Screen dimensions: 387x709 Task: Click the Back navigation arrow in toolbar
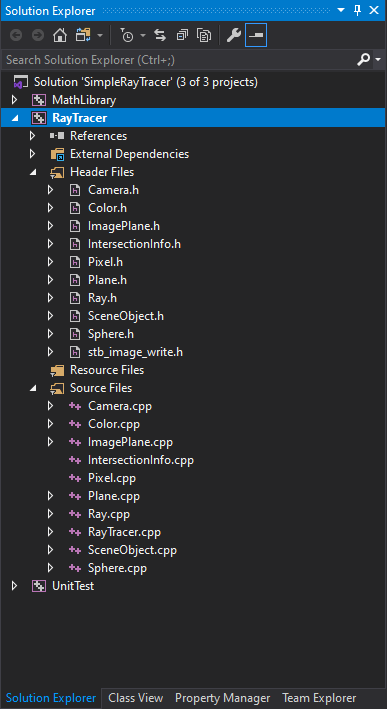point(16,35)
